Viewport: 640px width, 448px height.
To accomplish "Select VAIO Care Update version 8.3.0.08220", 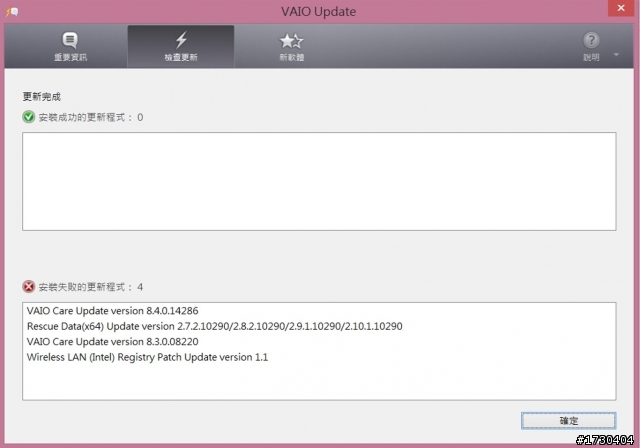I will coord(113,342).
